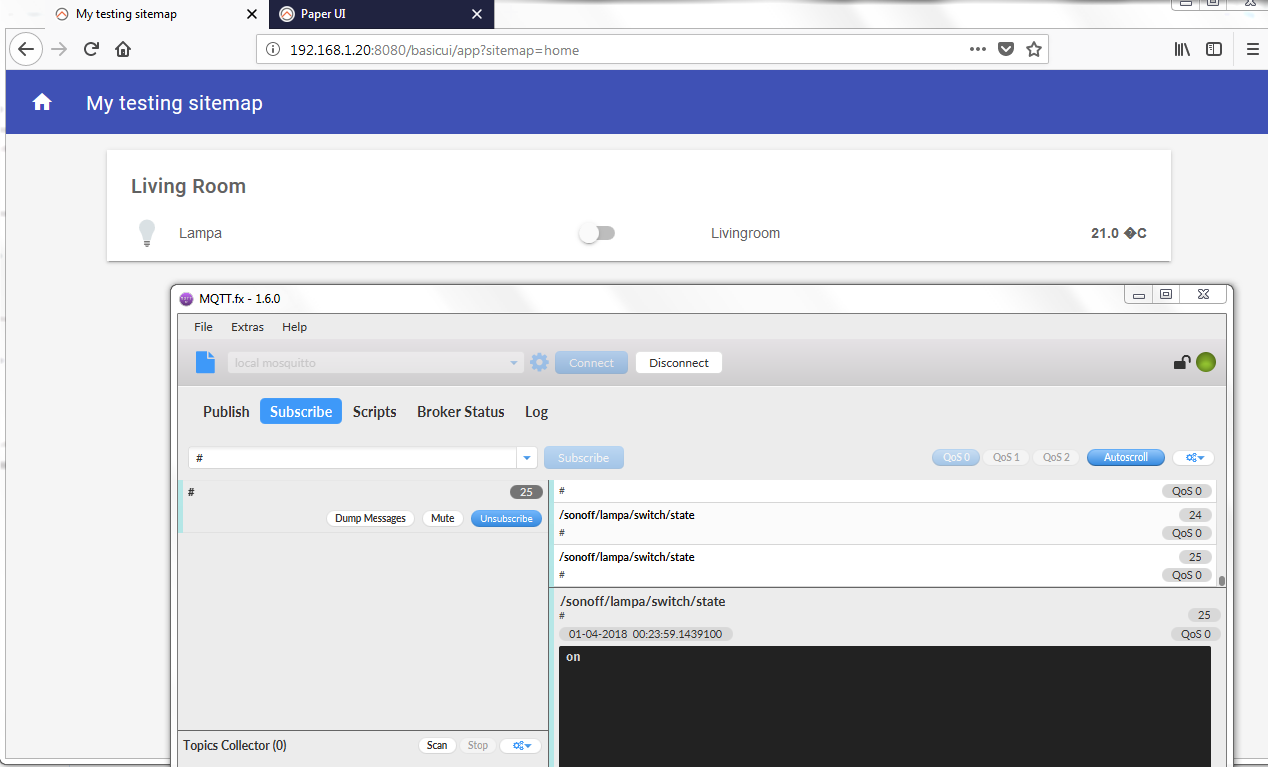Click the blue connection profile file icon
Screen dimensions: 1268x767
pyautogui.click(x=205, y=362)
